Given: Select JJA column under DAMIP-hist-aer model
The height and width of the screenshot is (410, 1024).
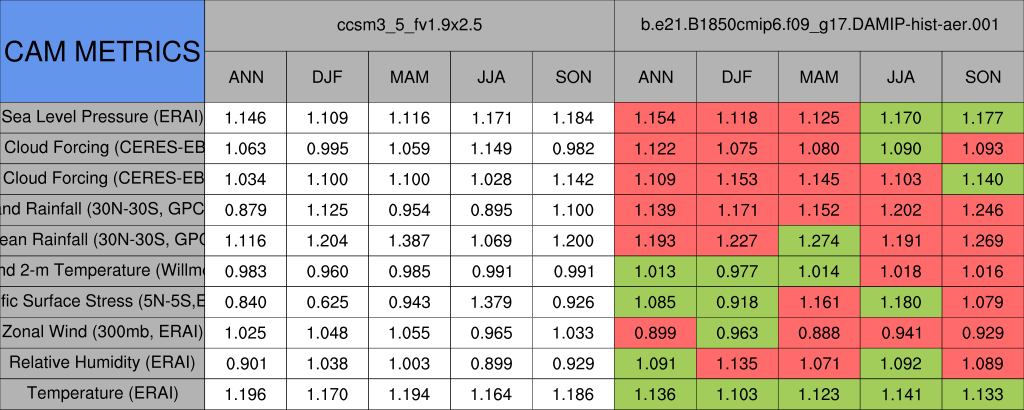Looking at the screenshot, I should pyautogui.click(x=901, y=77).
